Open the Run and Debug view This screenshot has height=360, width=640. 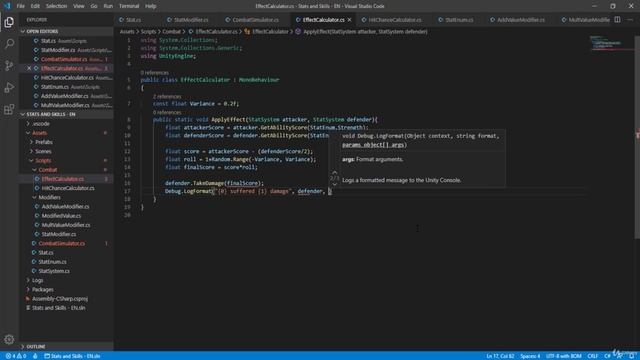coord(9,87)
